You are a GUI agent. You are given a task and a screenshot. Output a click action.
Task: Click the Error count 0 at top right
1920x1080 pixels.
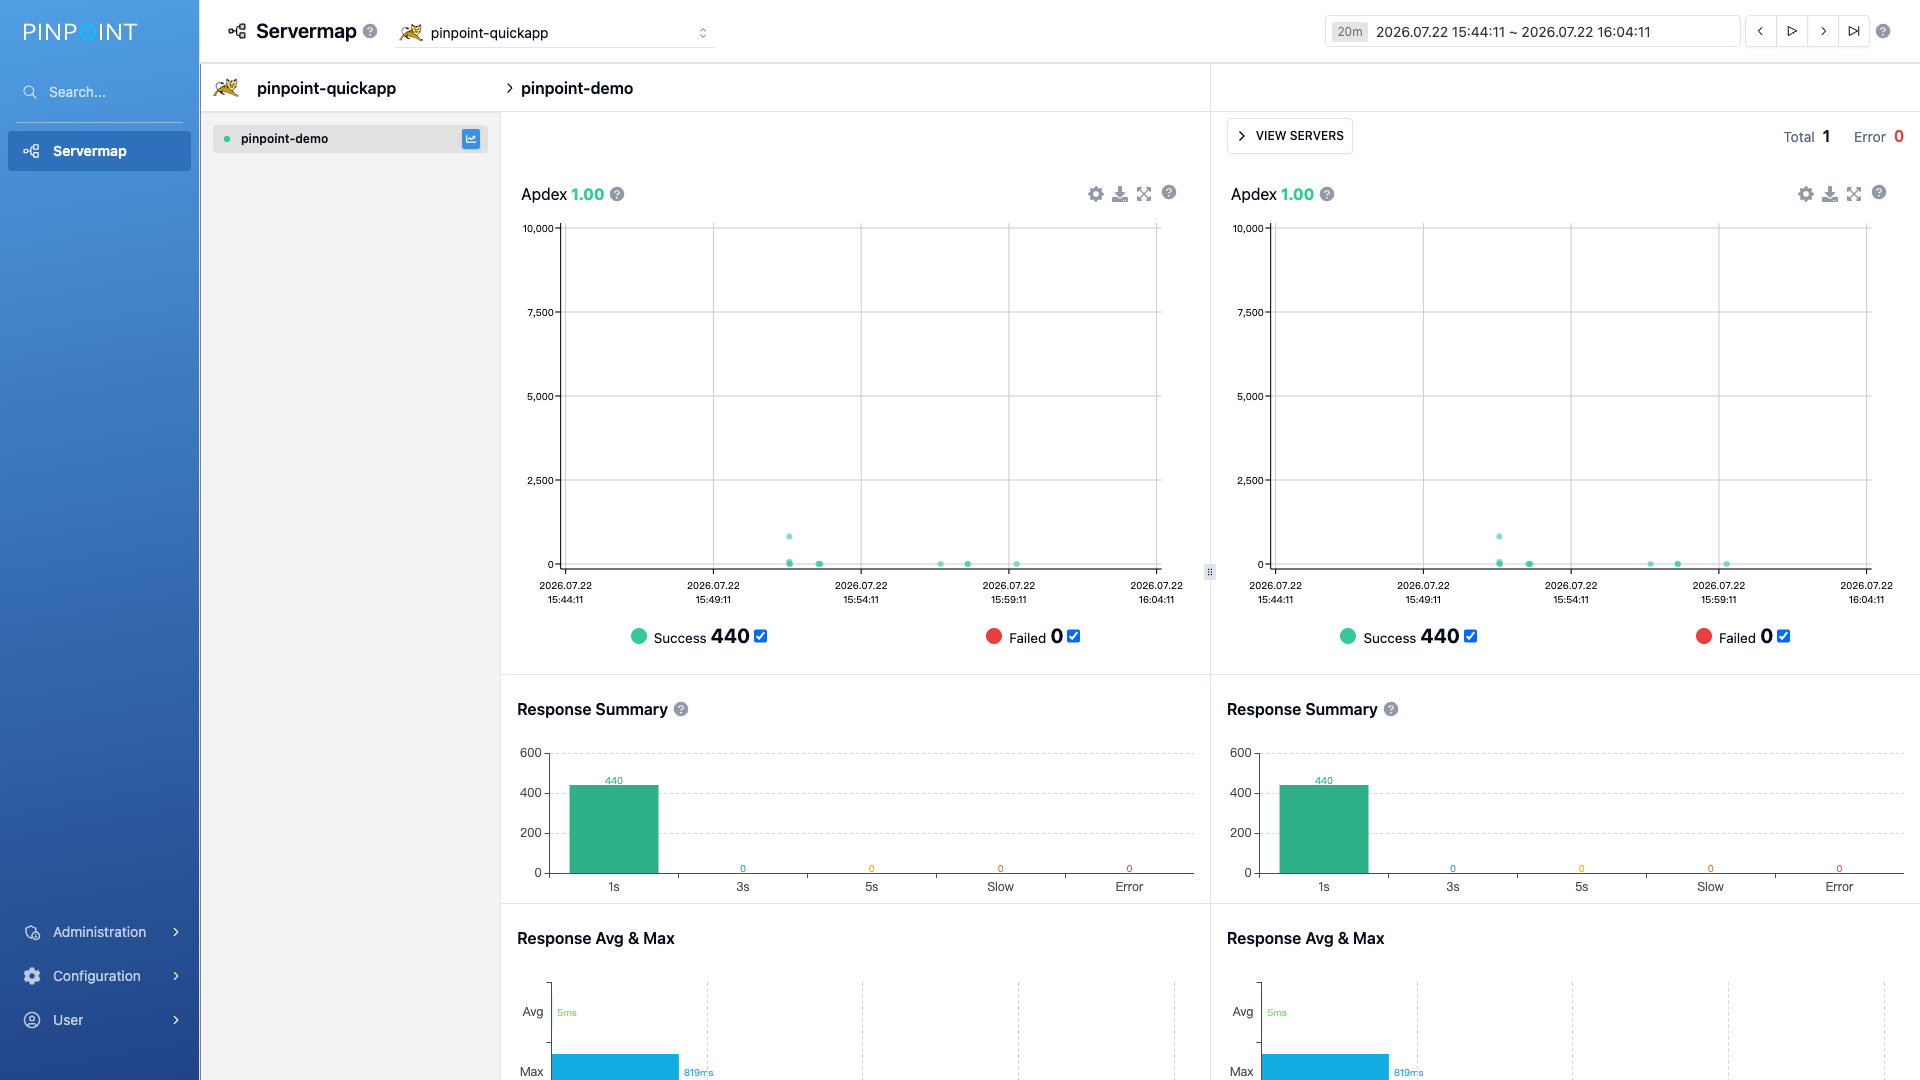1899,136
